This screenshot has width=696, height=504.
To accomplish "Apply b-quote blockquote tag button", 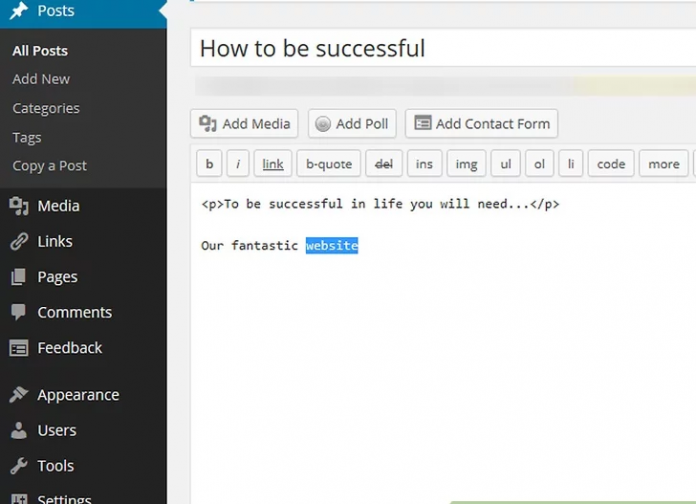I will [x=328, y=164].
